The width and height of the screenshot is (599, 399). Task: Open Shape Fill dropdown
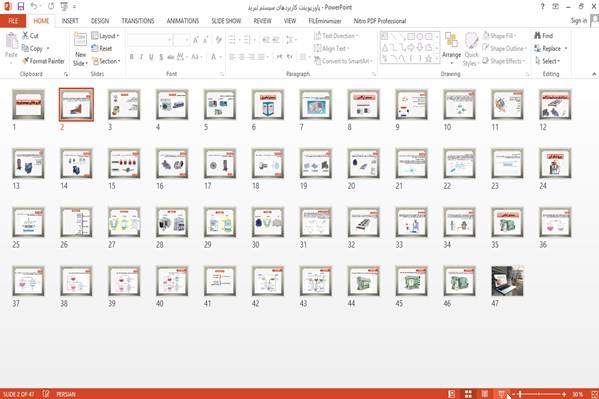pos(500,36)
